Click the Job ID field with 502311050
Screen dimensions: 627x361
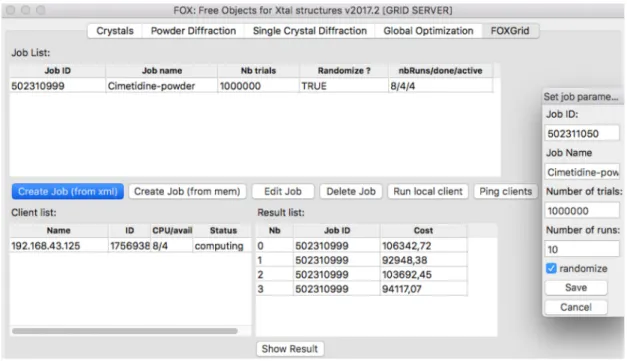pos(582,134)
